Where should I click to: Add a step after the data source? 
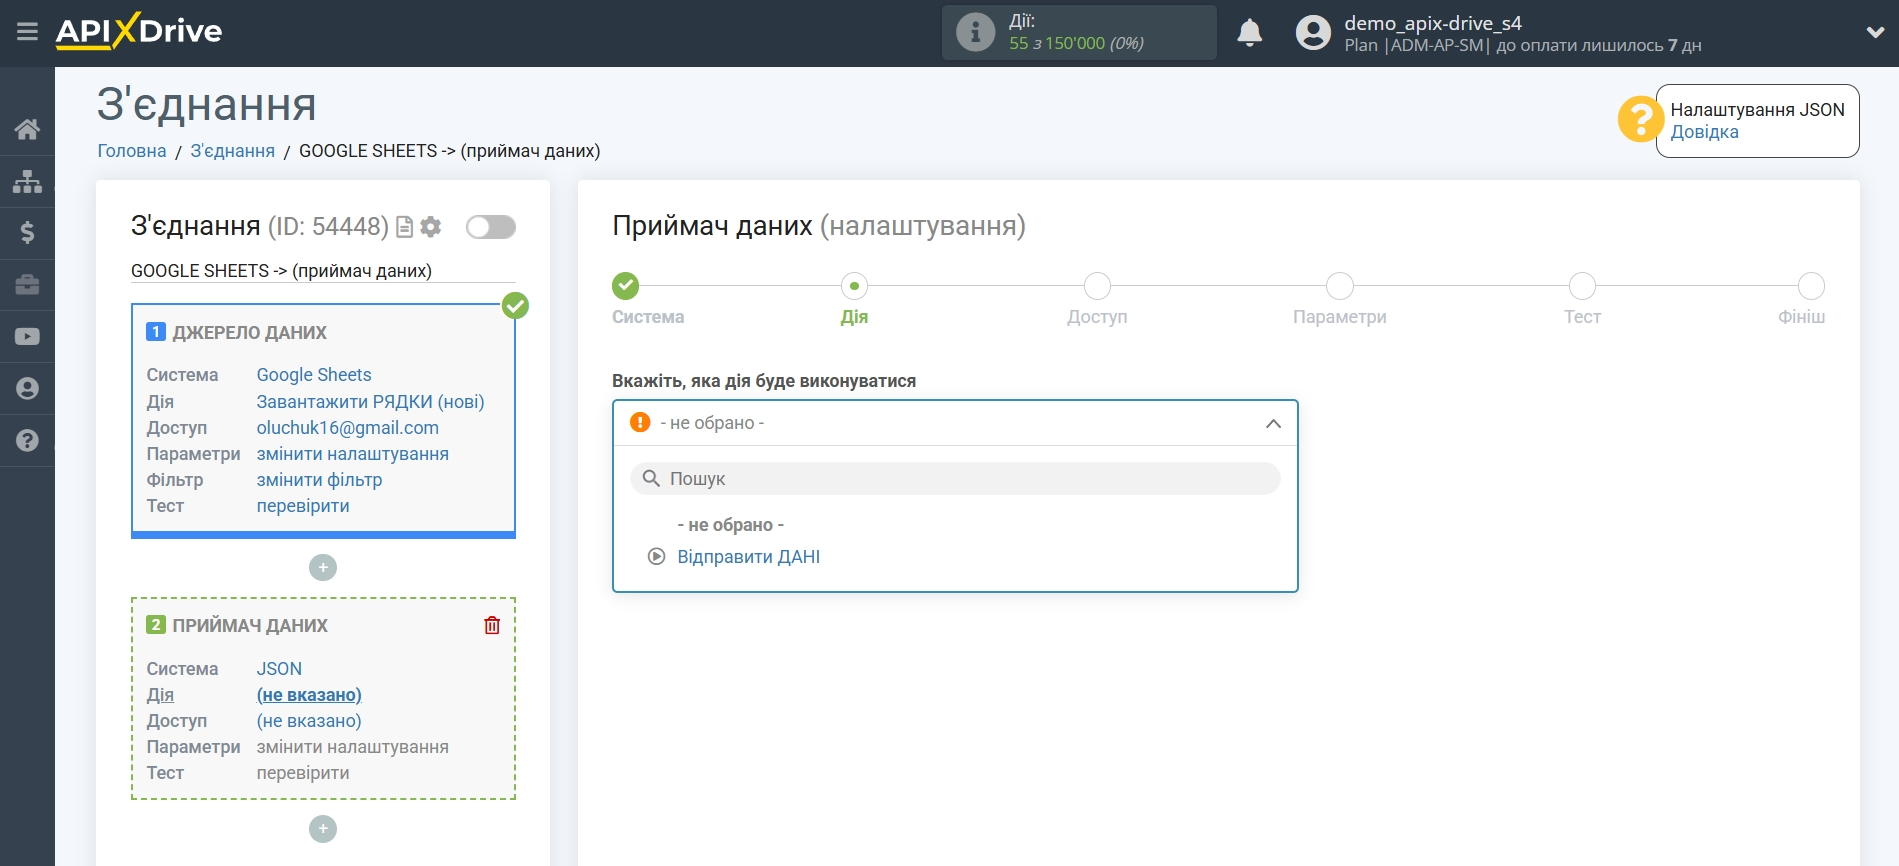[323, 568]
